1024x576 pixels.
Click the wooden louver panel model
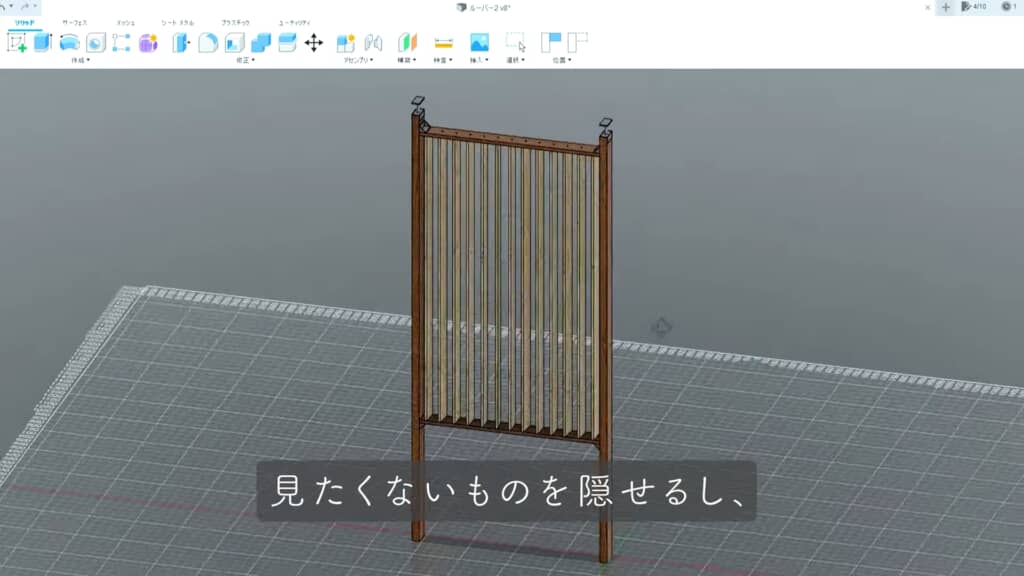point(512,290)
